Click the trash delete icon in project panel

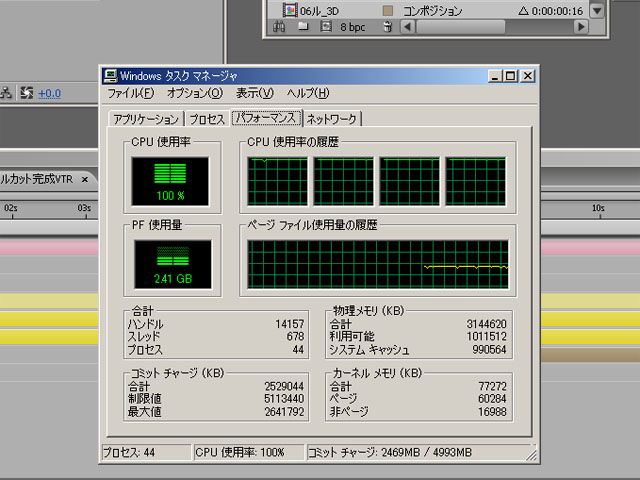pos(388,27)
